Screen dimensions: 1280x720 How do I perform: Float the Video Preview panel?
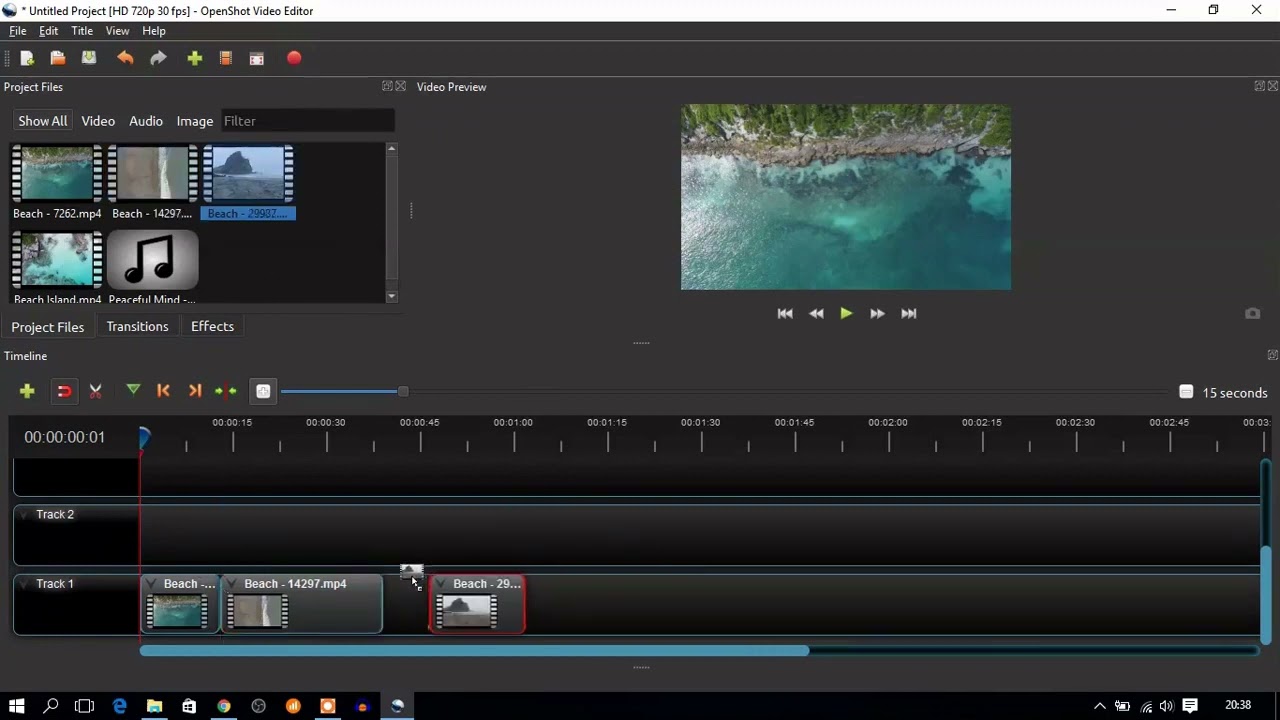1260,86
